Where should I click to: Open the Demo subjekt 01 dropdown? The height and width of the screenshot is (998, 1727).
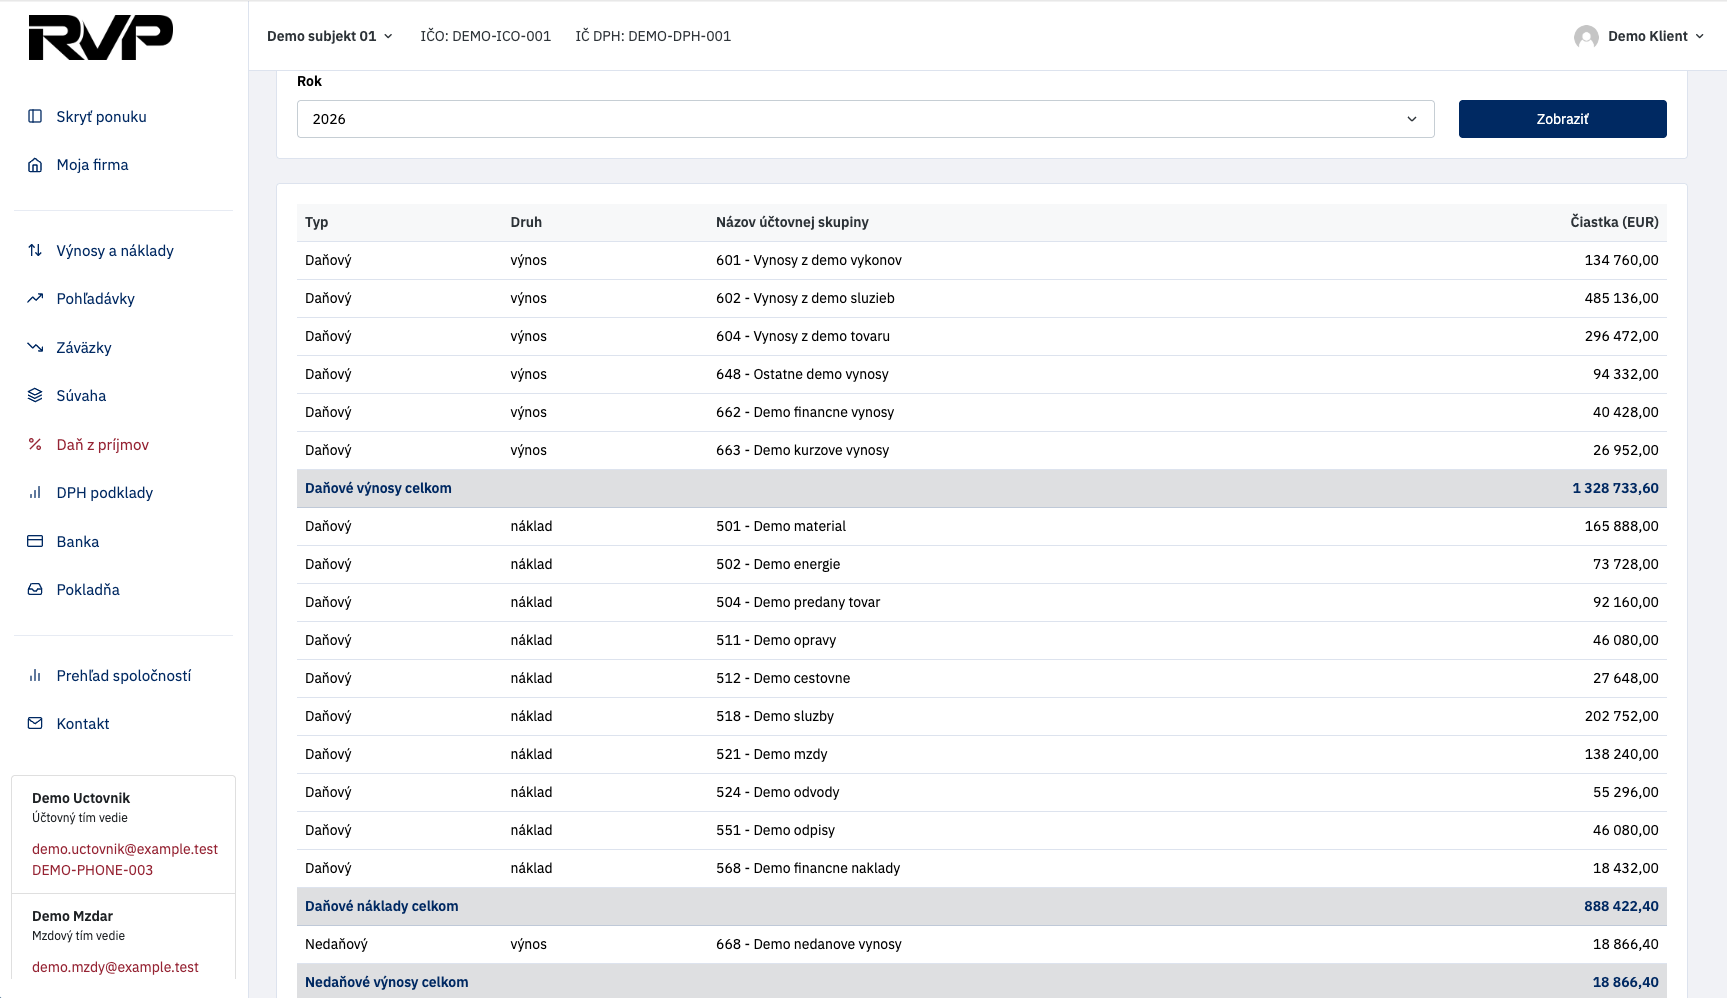point(330,36)
